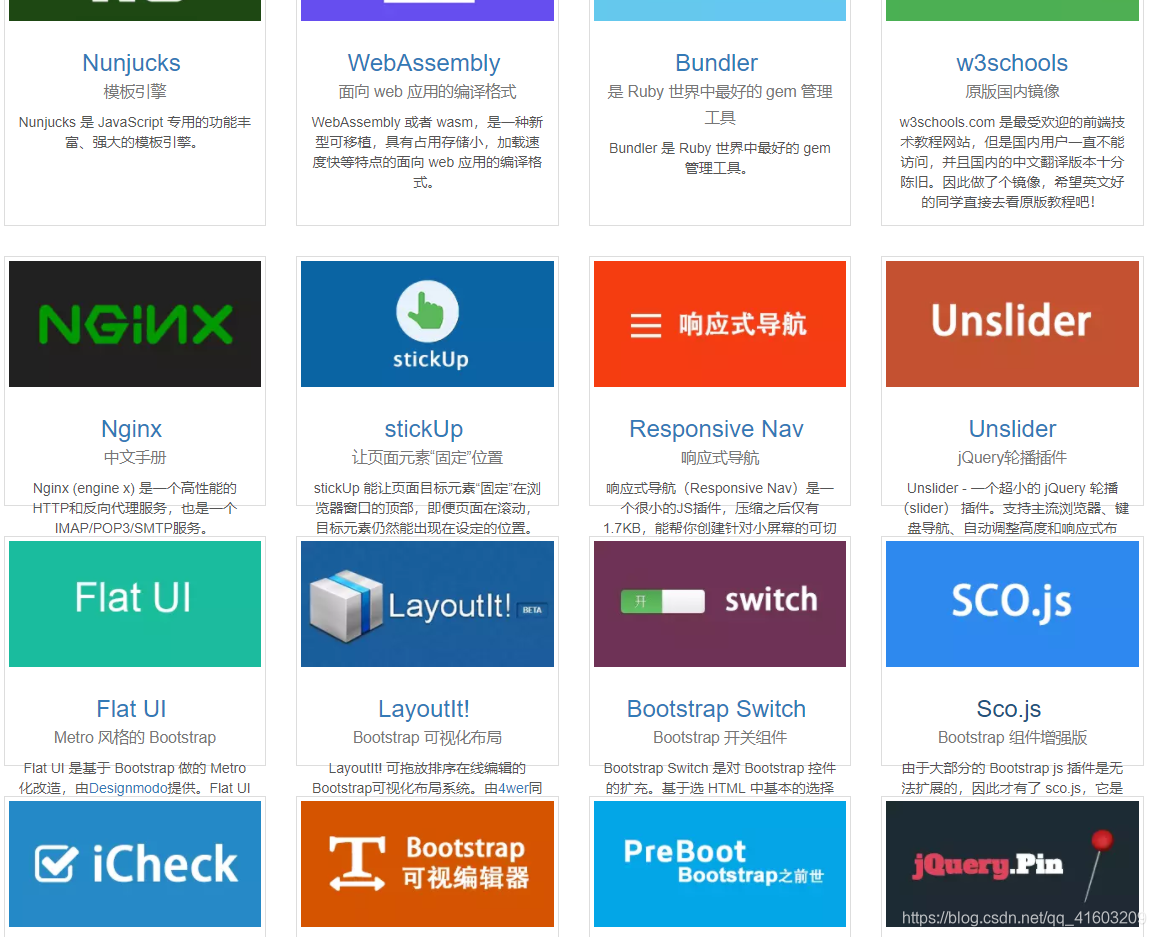
Task: Click the Metro 风格的 Bootstrap subtitle
Action: 135,737
